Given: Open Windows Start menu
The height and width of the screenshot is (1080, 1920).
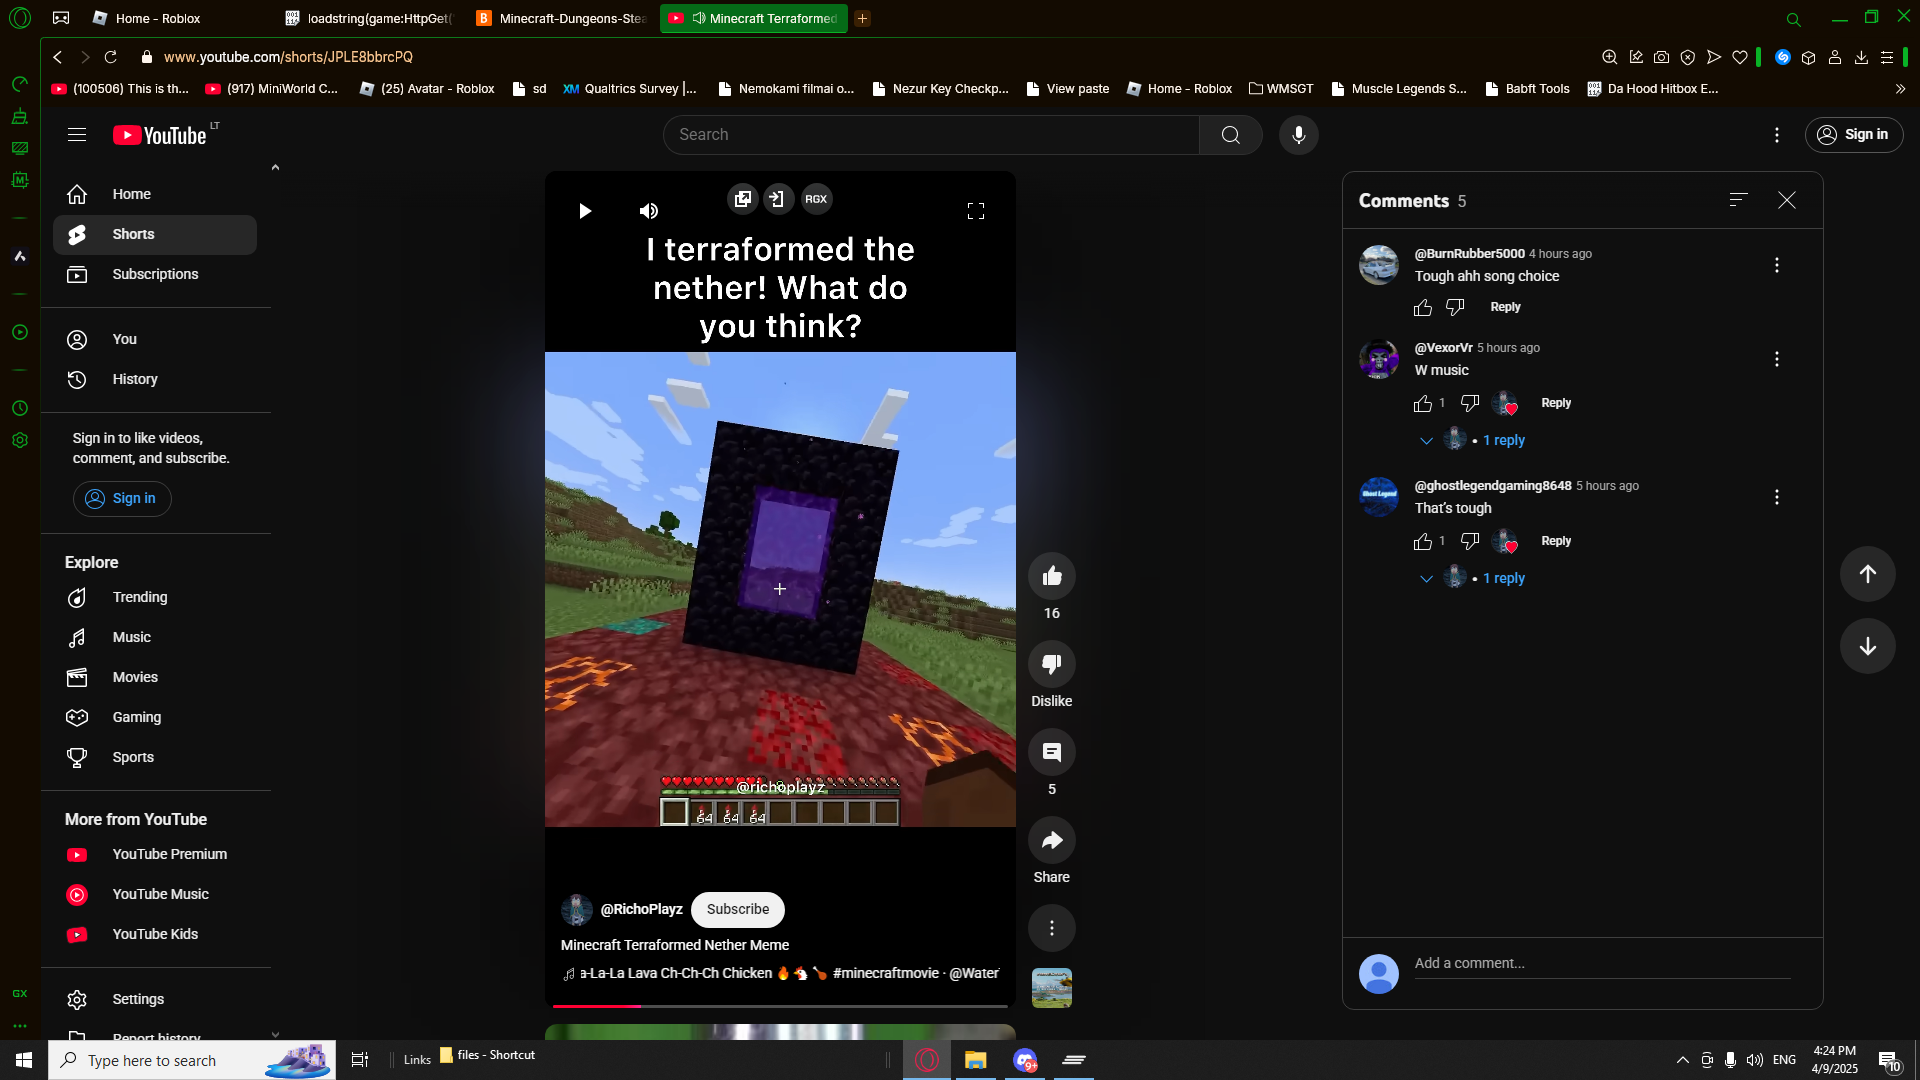Looking at the screenshot, I should tap(24, 1060).
